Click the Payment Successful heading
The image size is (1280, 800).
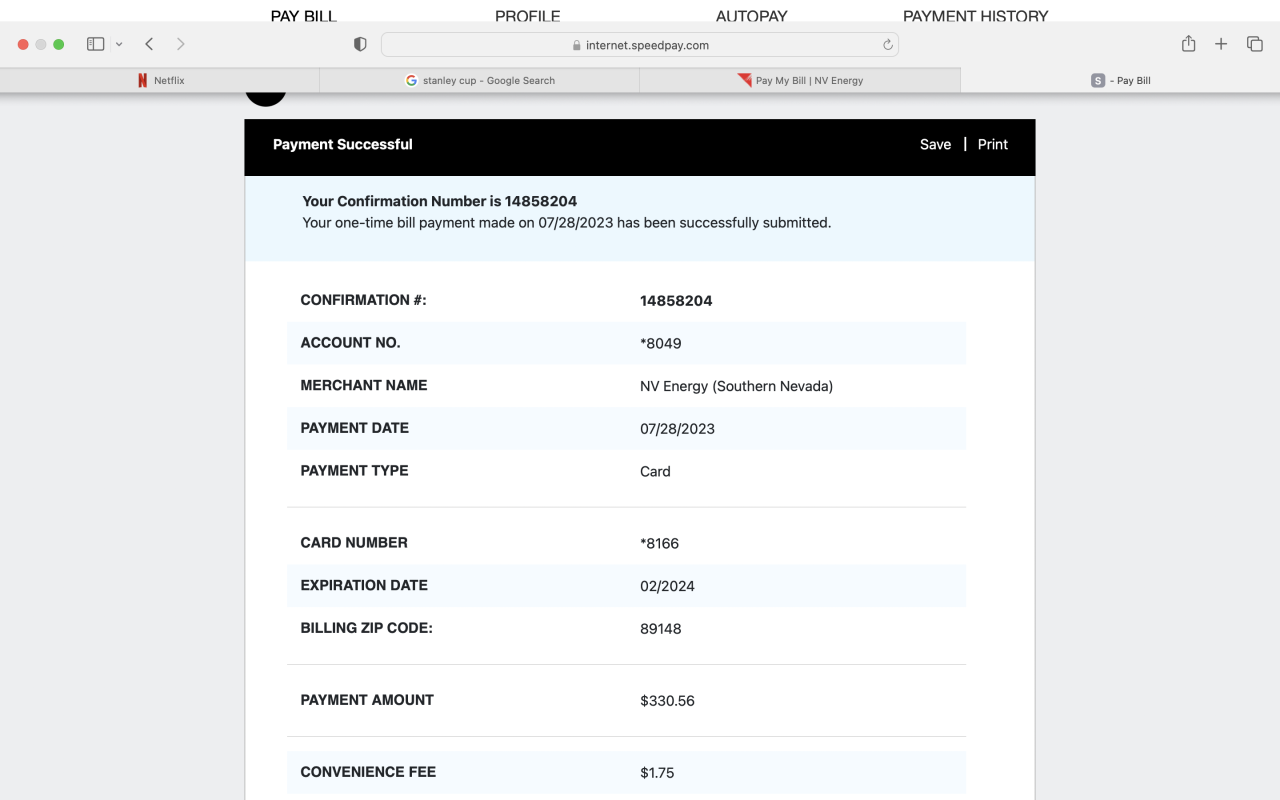coord(343,144)
